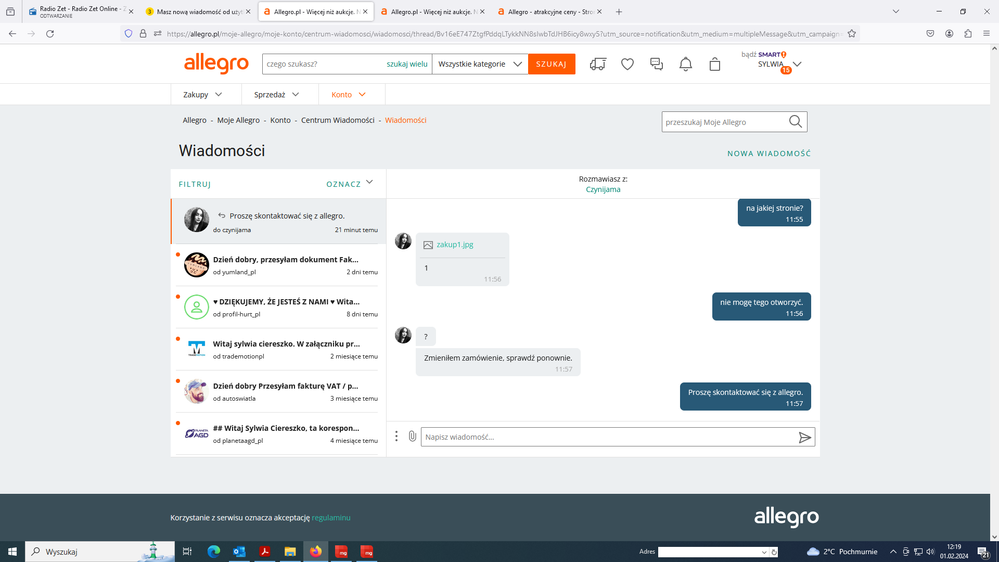Expand Wszystkie kategorie dropdown
Image resolution: width=999 pixels, height=562 pixels.
pos(480,64)
